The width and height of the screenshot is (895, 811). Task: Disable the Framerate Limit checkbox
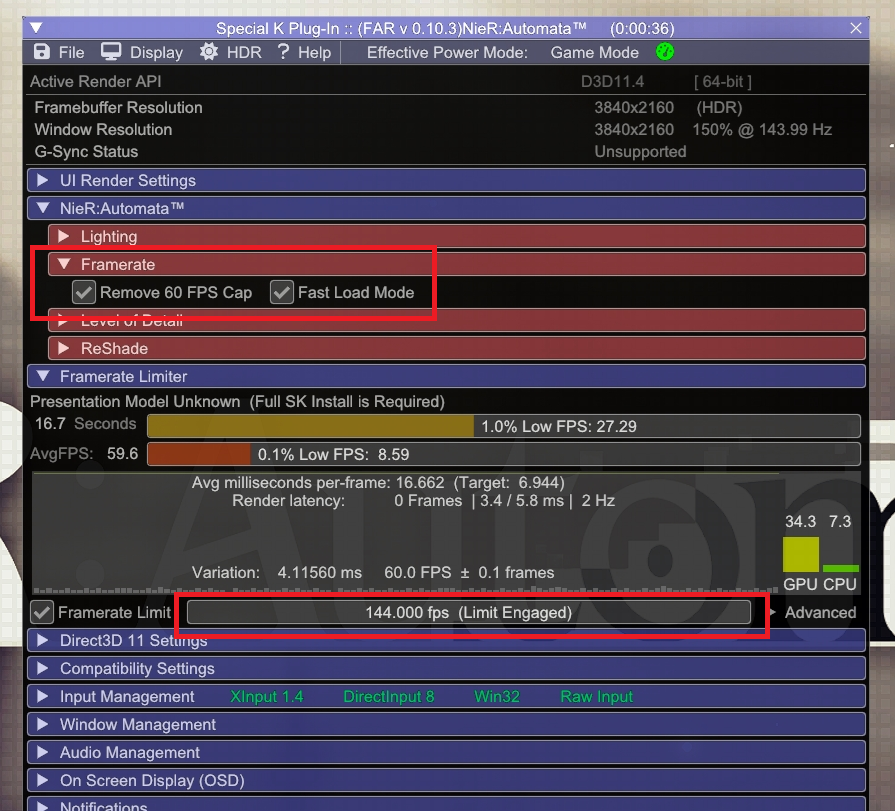(42, 612)
